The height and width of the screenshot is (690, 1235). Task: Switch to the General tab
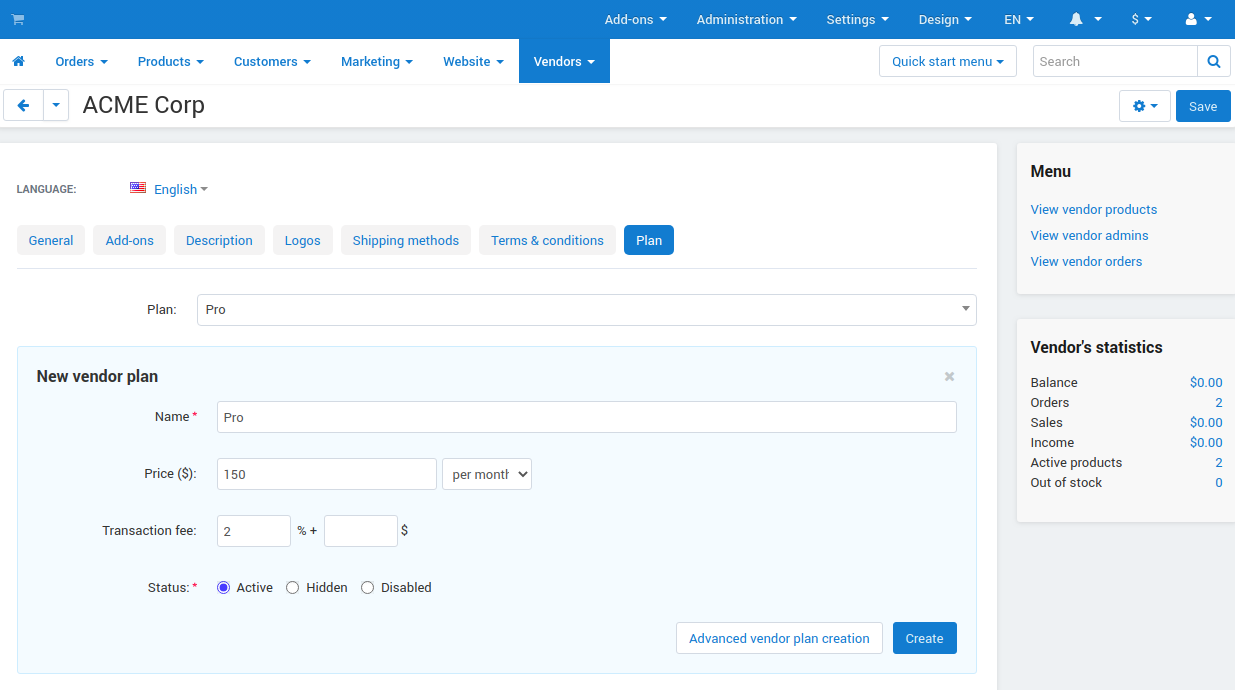(x=51, y=240)
